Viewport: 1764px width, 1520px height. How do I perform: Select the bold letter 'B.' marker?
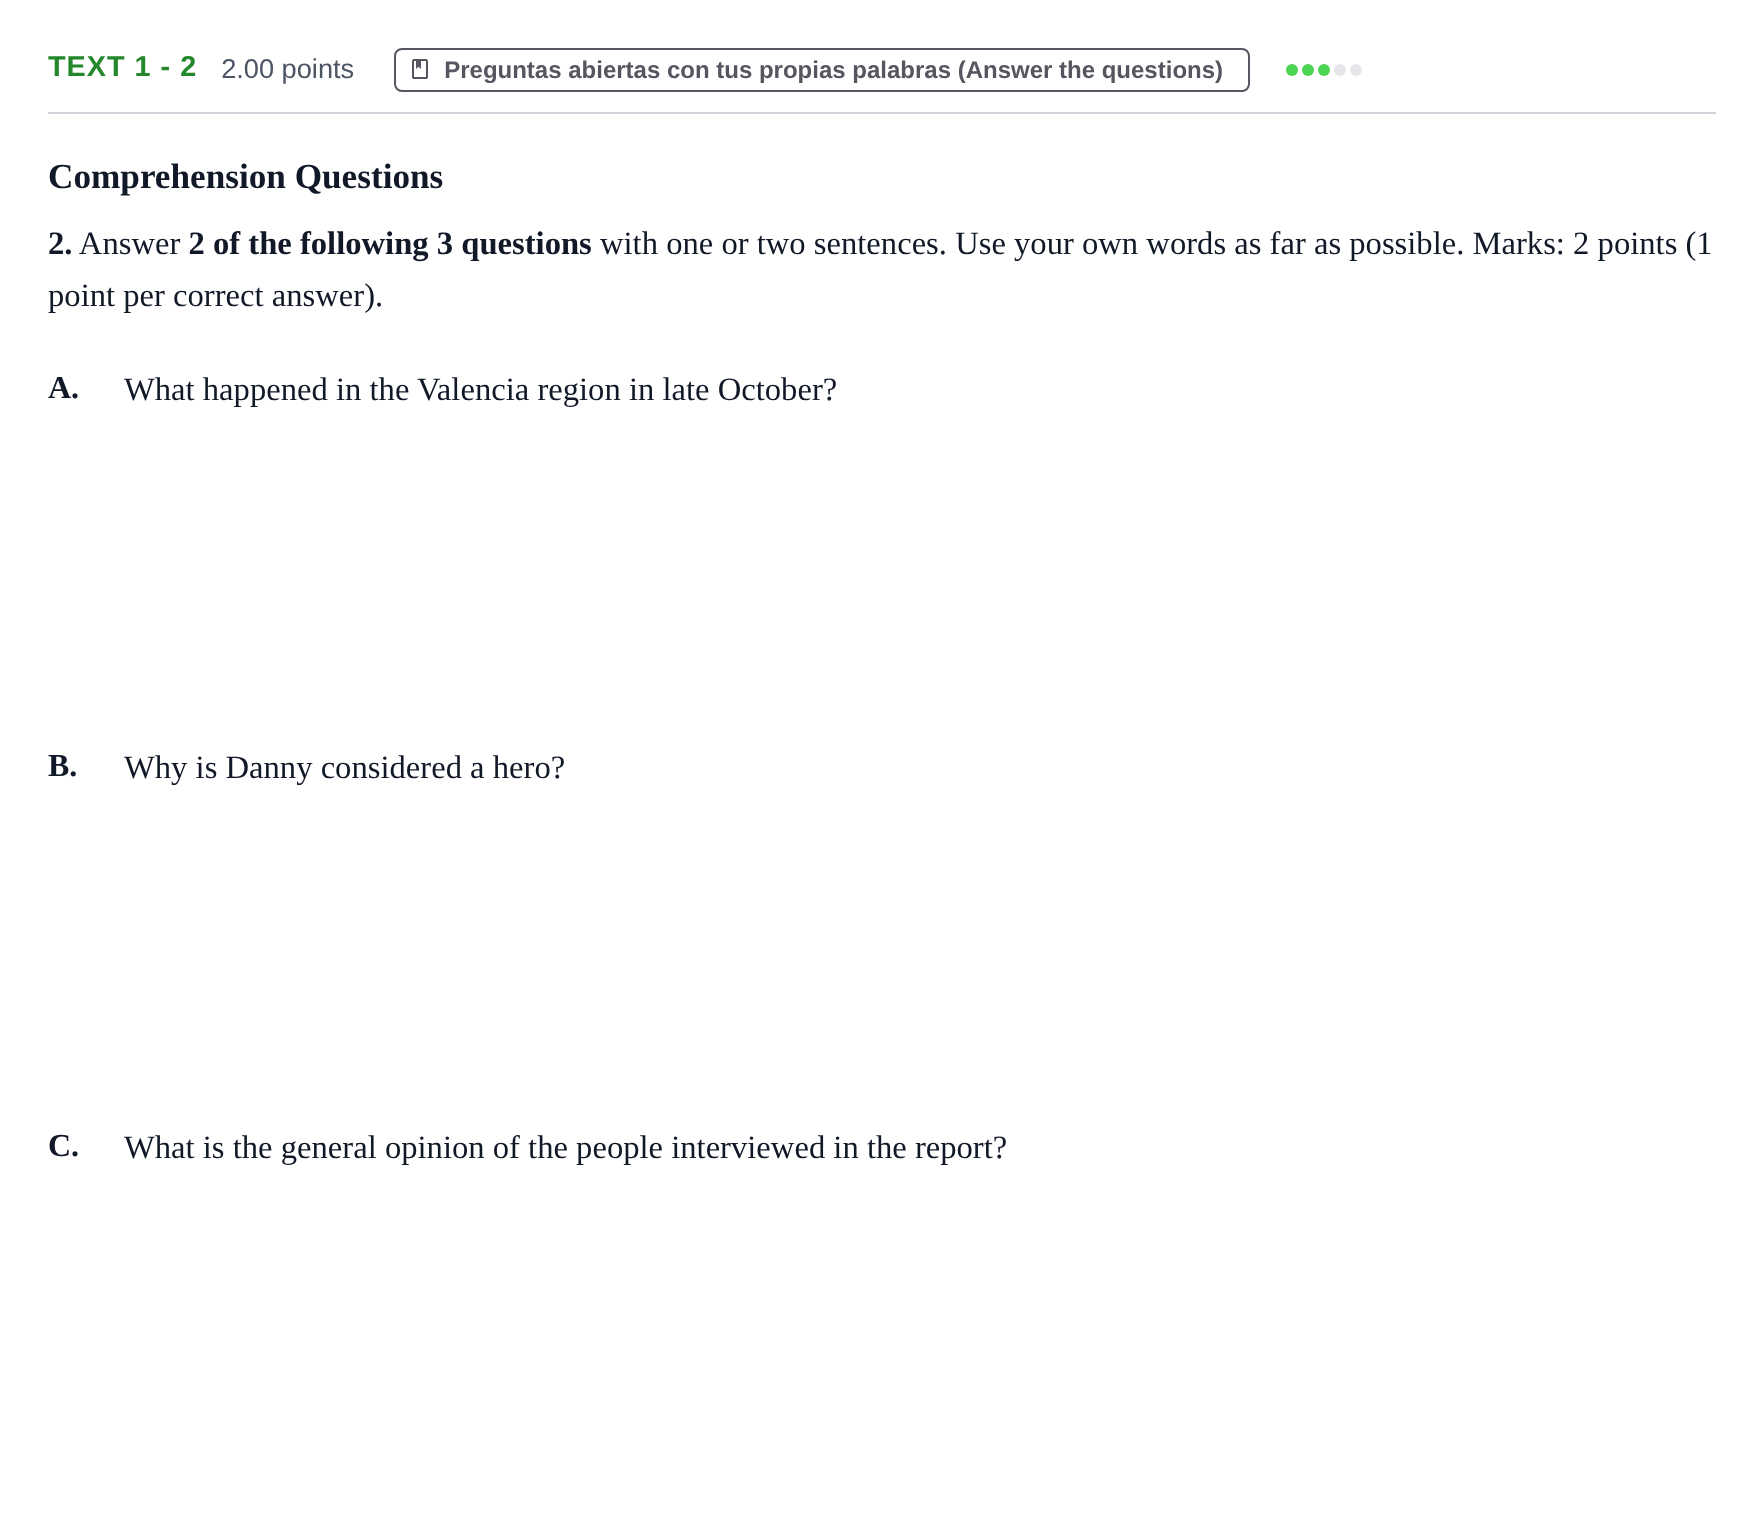coord(62,766)
